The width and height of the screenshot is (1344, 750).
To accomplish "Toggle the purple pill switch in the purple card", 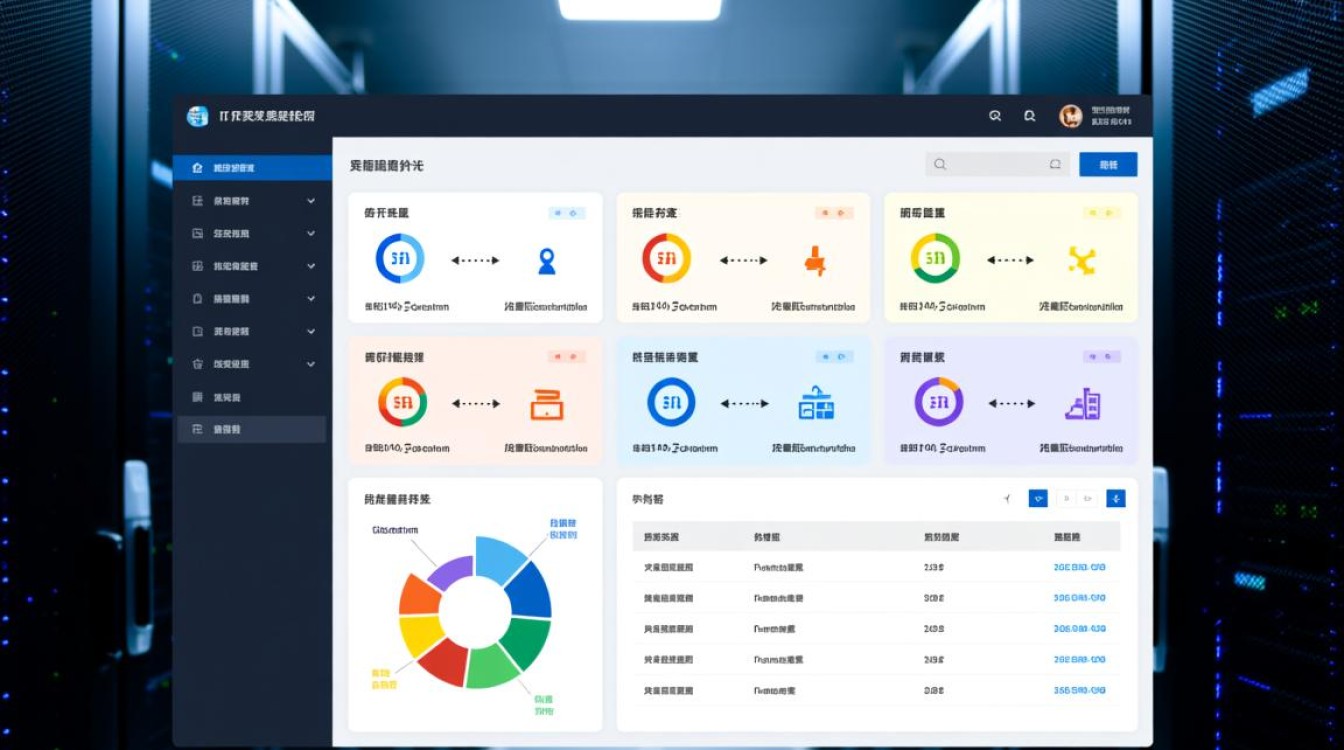I will coord(1102,356).
